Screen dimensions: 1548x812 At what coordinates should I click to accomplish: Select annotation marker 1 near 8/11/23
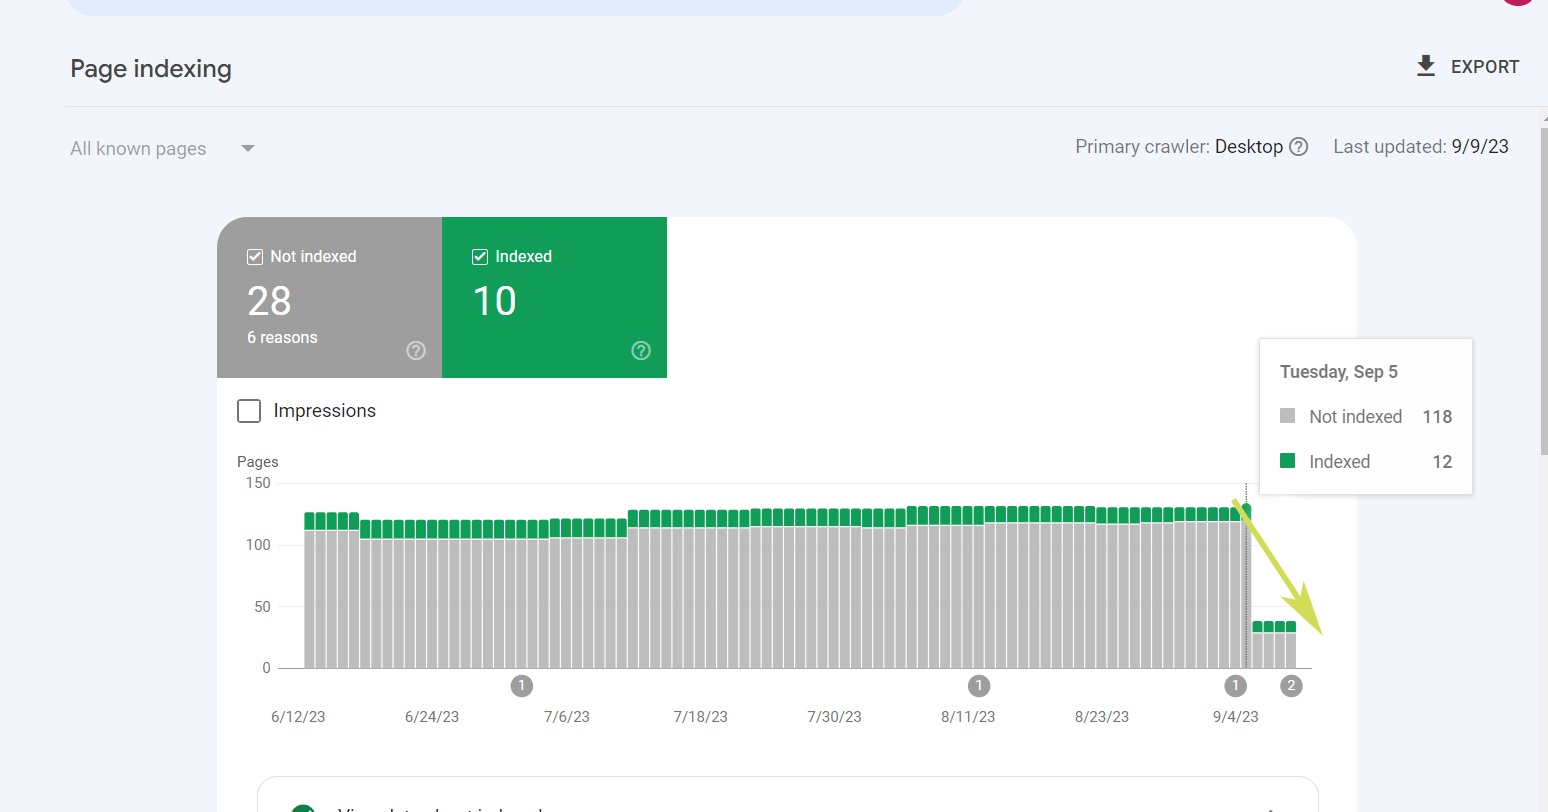979,686
